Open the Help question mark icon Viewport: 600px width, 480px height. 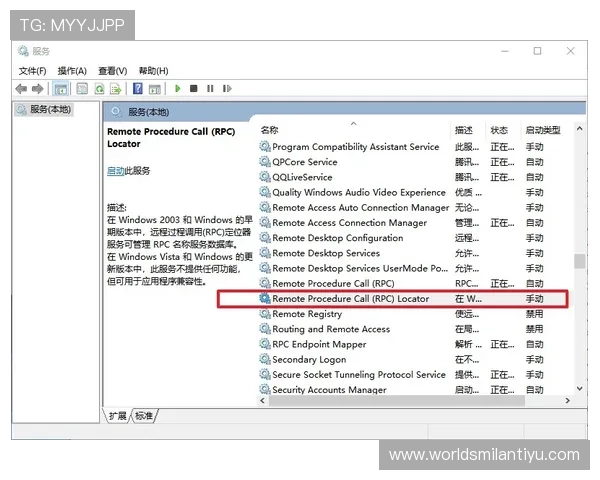137,88
